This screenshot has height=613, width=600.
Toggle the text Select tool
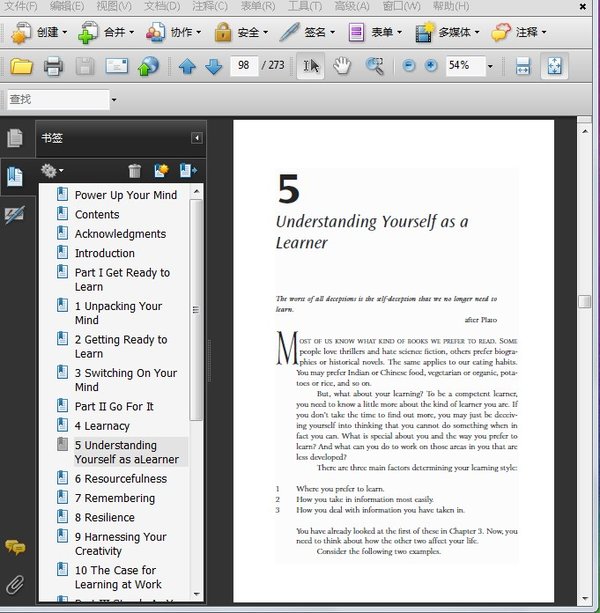tap(311, 66)
